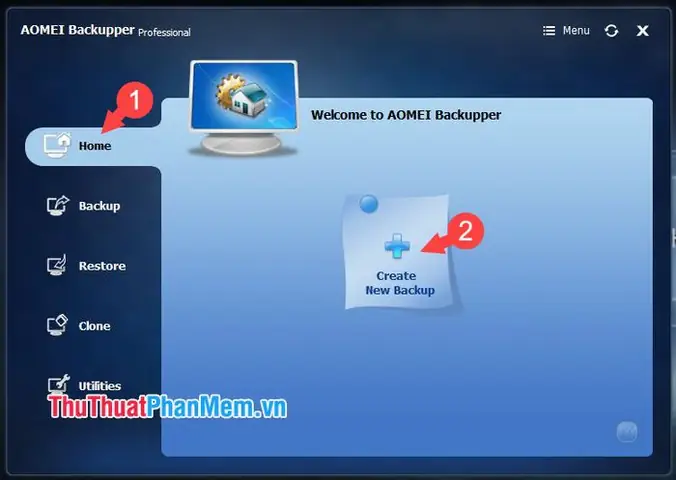Click the refresh arrows icon
Screen dimensions: 676x480
pos(611,31)
